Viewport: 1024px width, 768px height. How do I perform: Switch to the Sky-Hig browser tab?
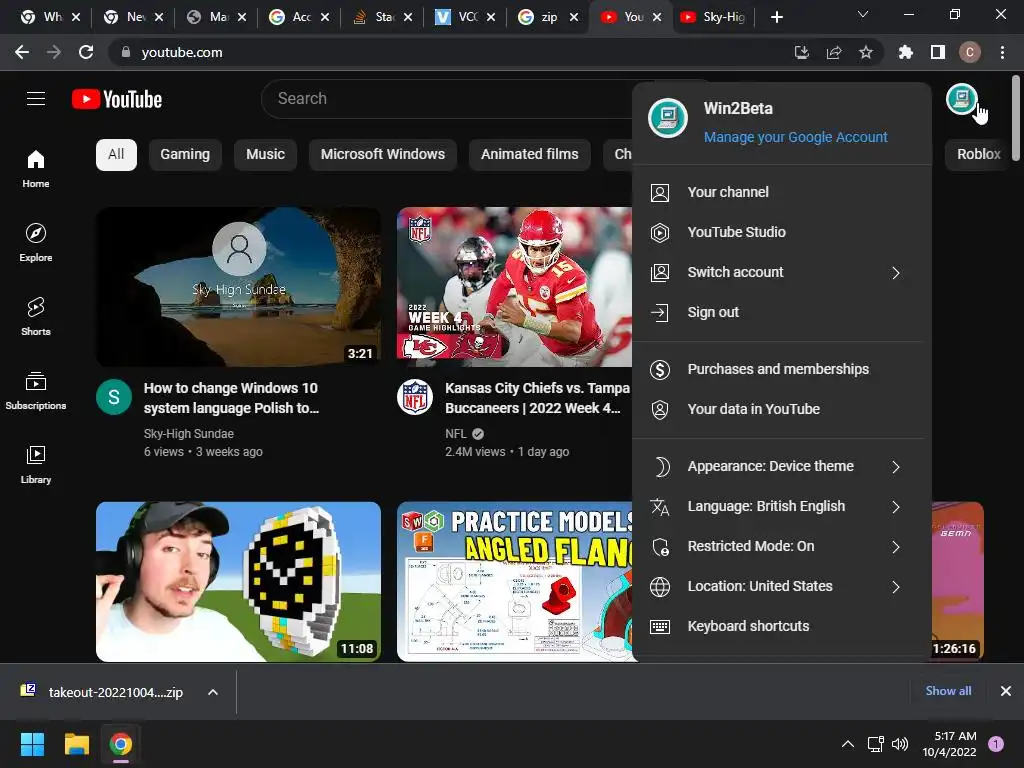tap(712, 17)
